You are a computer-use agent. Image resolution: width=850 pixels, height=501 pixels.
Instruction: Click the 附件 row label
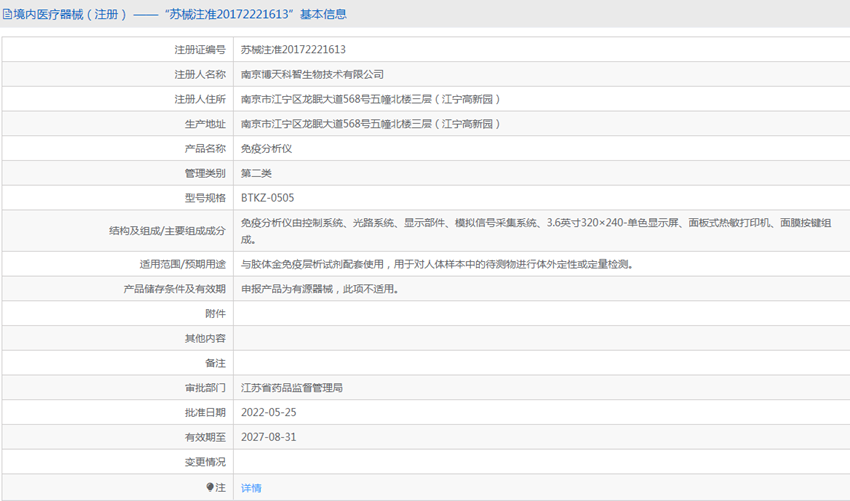[215, 313]
